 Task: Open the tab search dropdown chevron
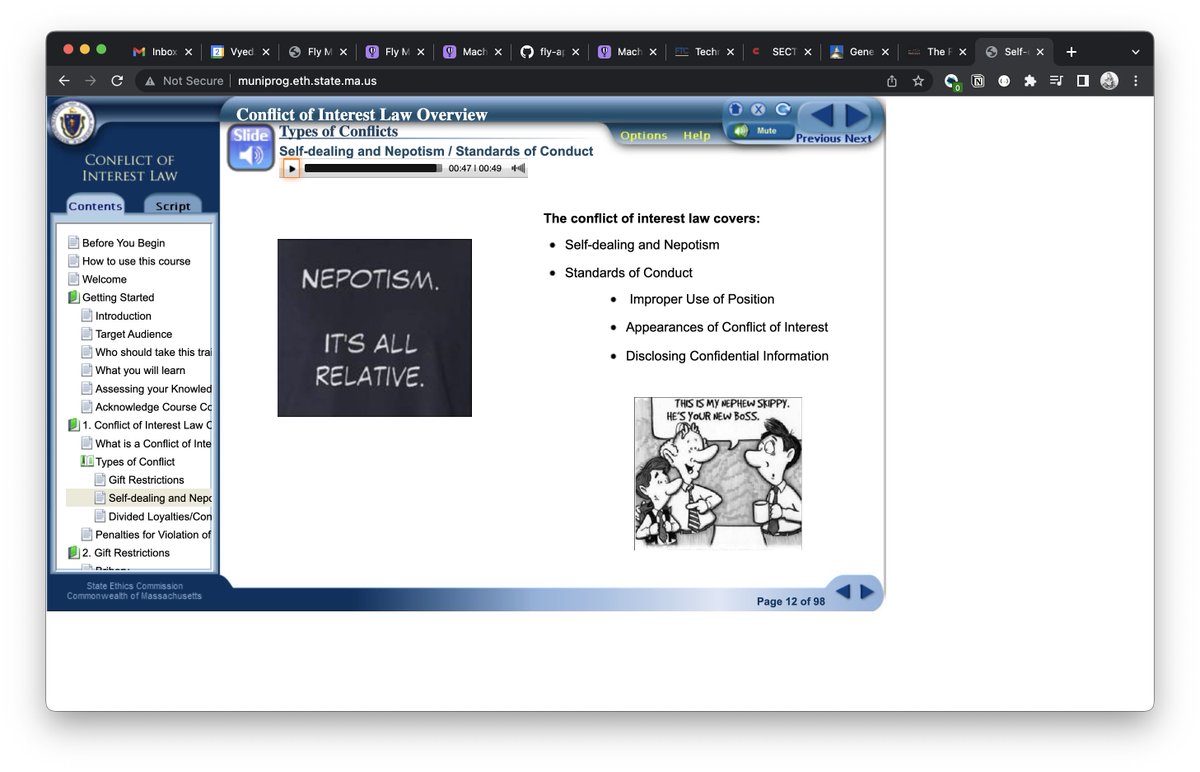(1135, 52)
